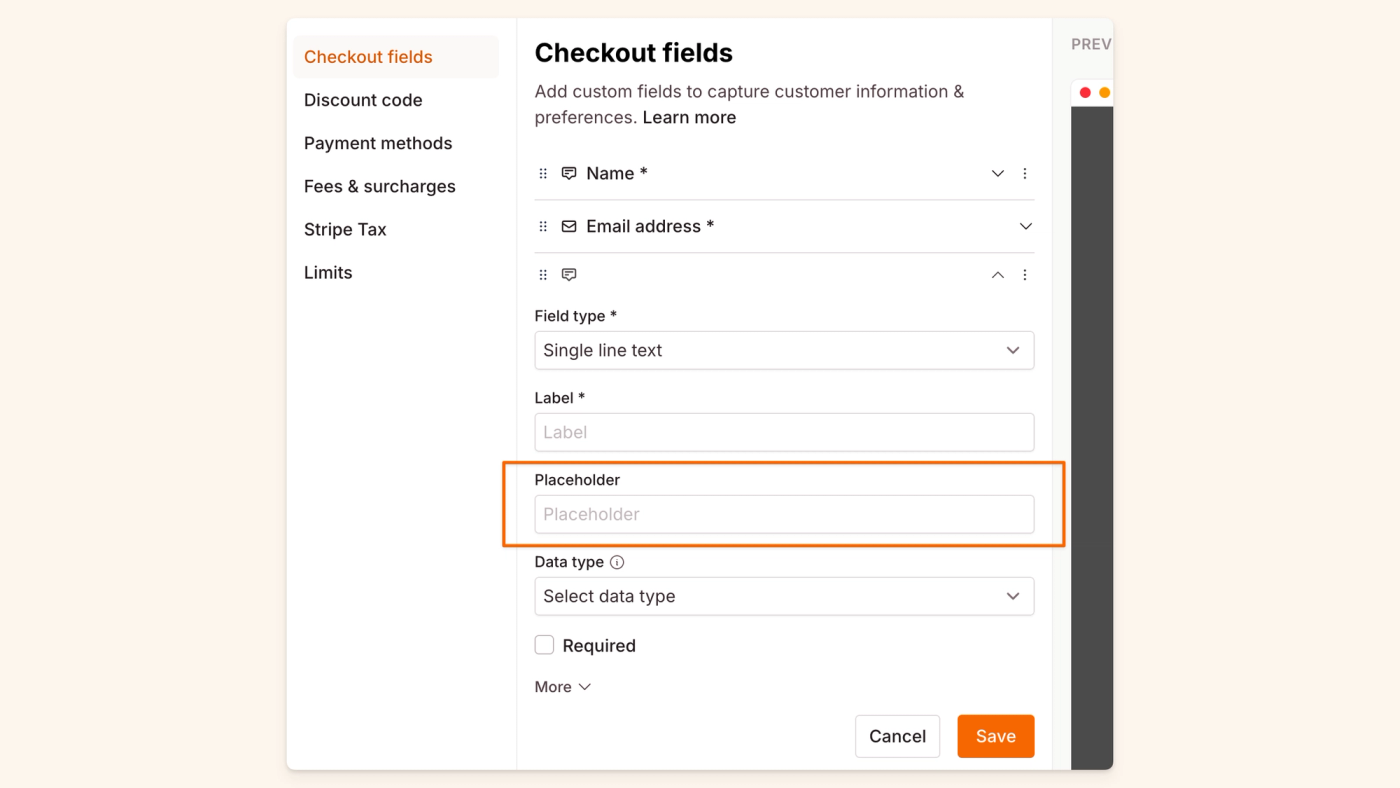Open three-dot menu for the expanded field
This screenshot has width=1400, height=788.
pyautogui.click(x=1025, y=275)
